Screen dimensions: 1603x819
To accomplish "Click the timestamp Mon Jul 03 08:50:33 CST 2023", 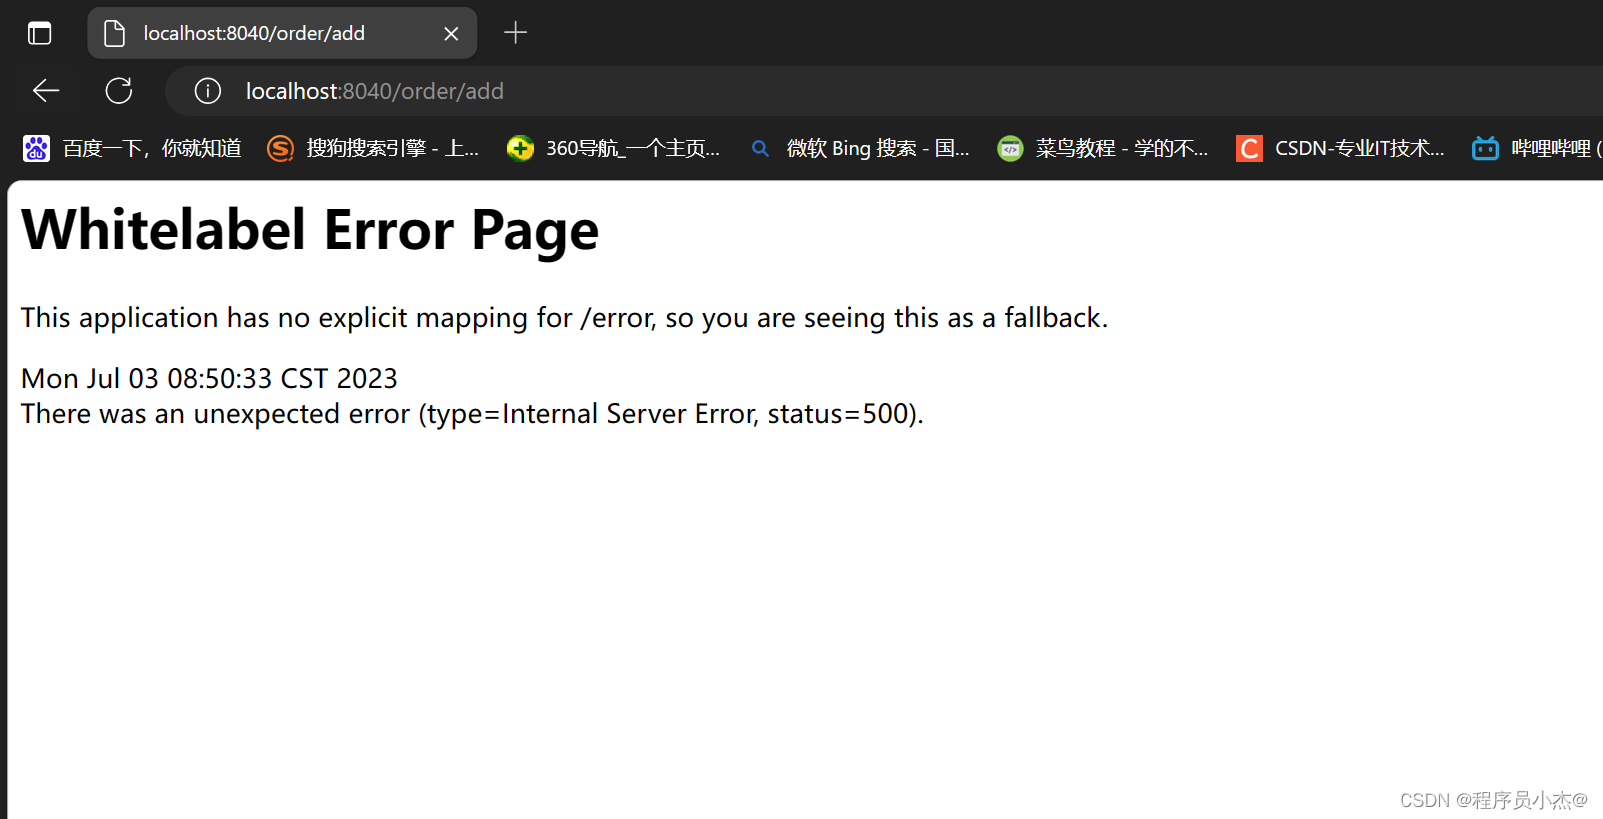I will [x=209, y=378].
